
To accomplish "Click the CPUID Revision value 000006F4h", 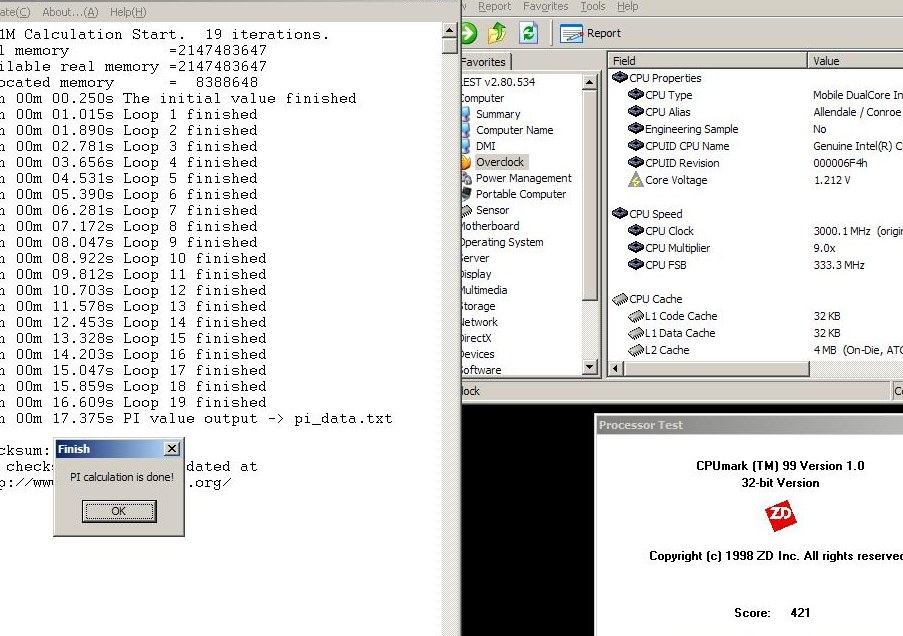I will pos(840,163).
